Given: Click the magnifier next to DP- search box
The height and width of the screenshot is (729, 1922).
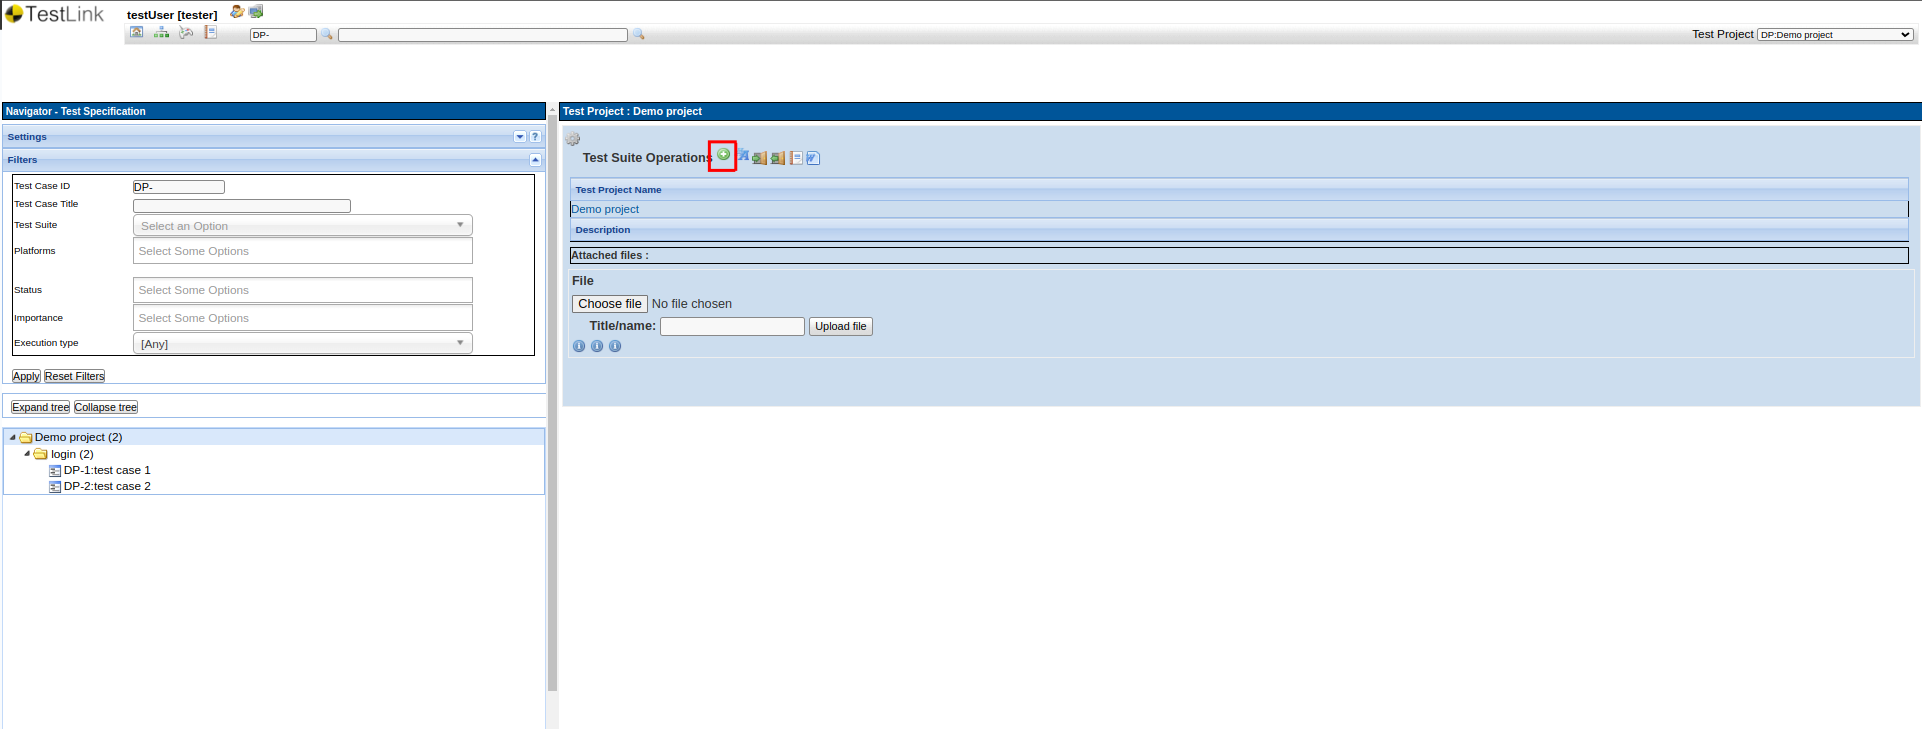Looking at the screenshot, I should [327, 35].
